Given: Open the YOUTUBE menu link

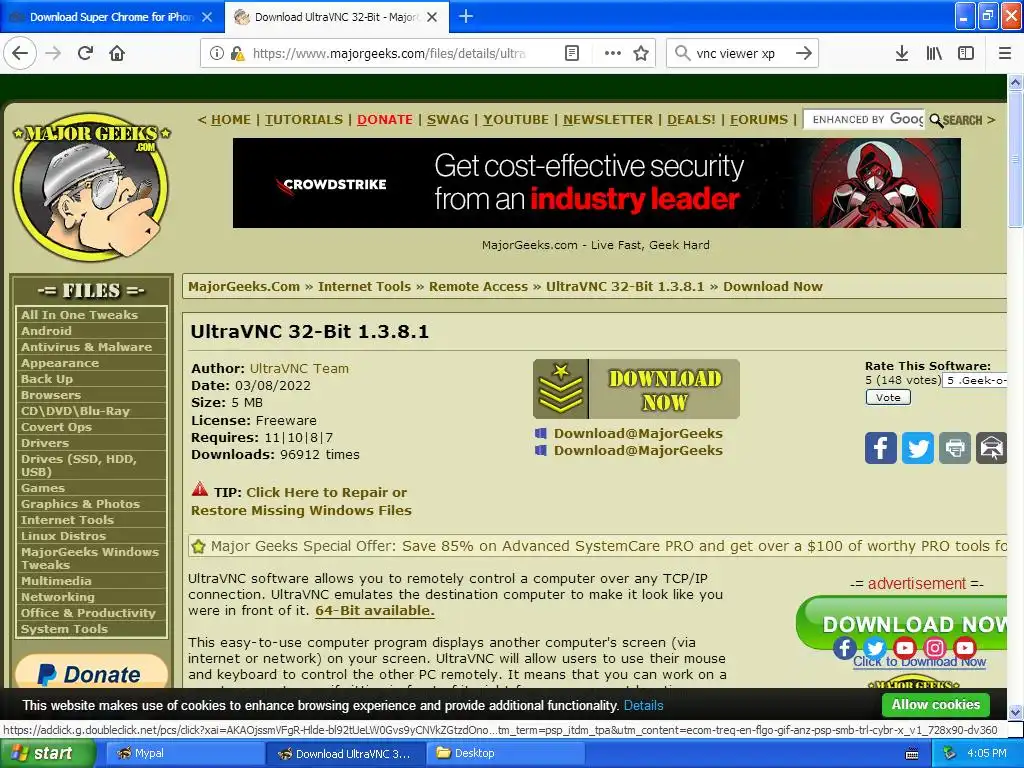Looking at the screenshot, I should click(x=516, y=120).
